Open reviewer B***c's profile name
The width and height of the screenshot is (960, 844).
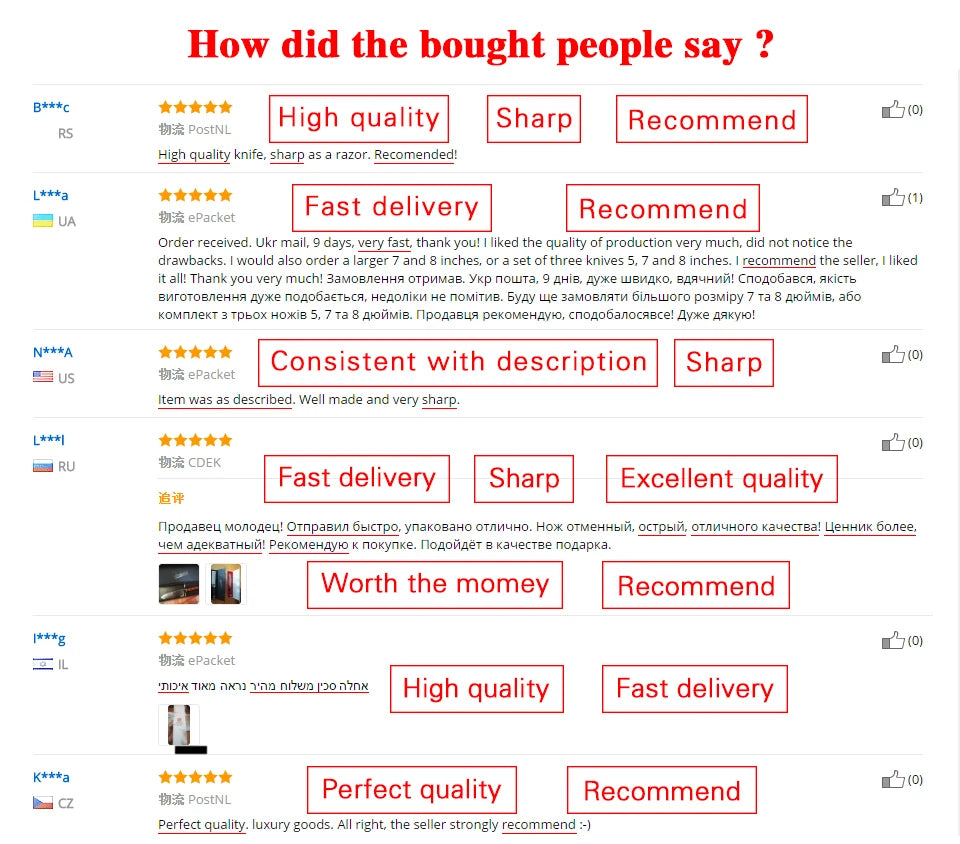(x=51, y=108)
